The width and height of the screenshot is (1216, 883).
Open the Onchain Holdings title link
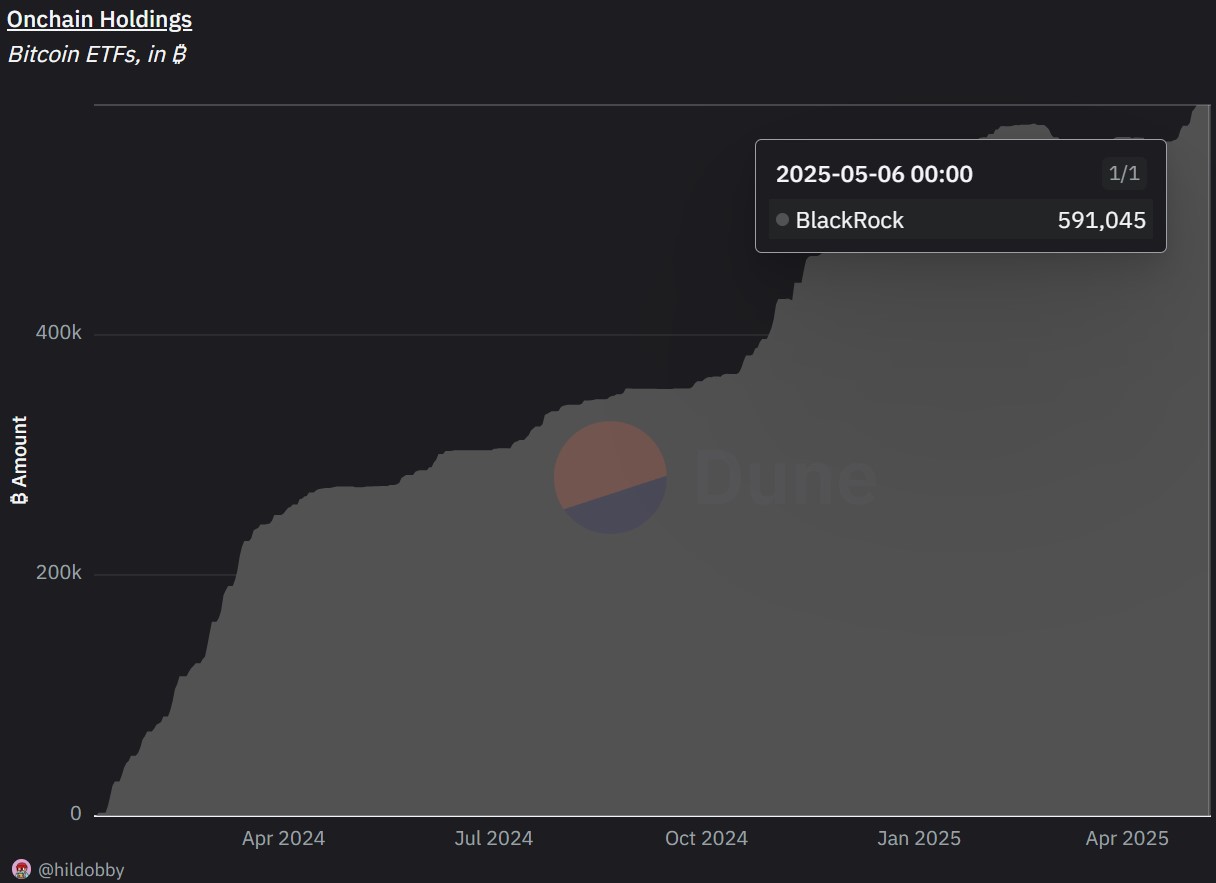99,19
